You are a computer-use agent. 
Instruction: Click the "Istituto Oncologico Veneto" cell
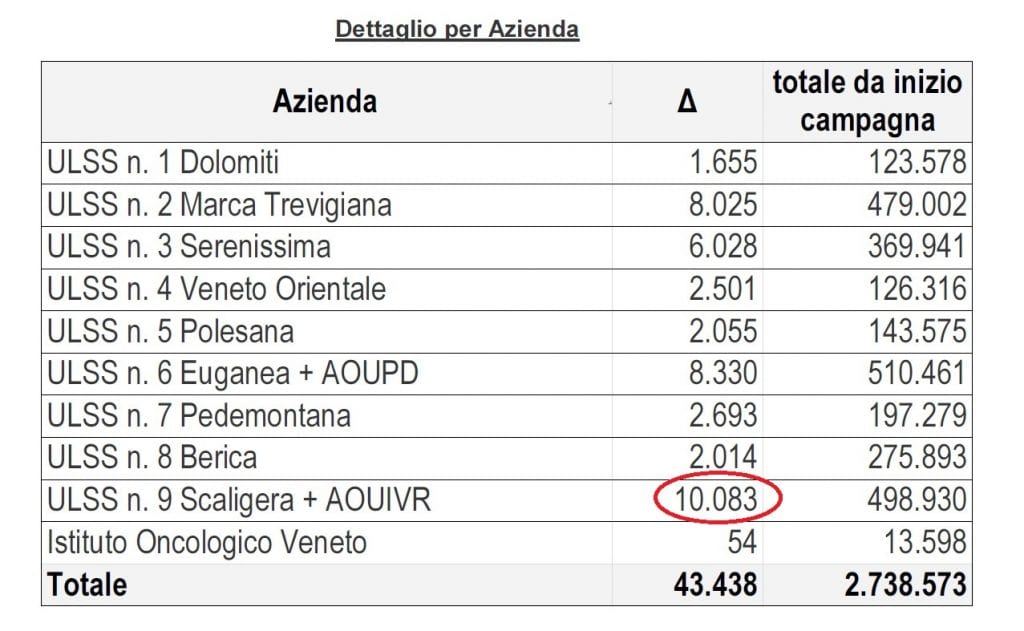click(x=207, y=543)
